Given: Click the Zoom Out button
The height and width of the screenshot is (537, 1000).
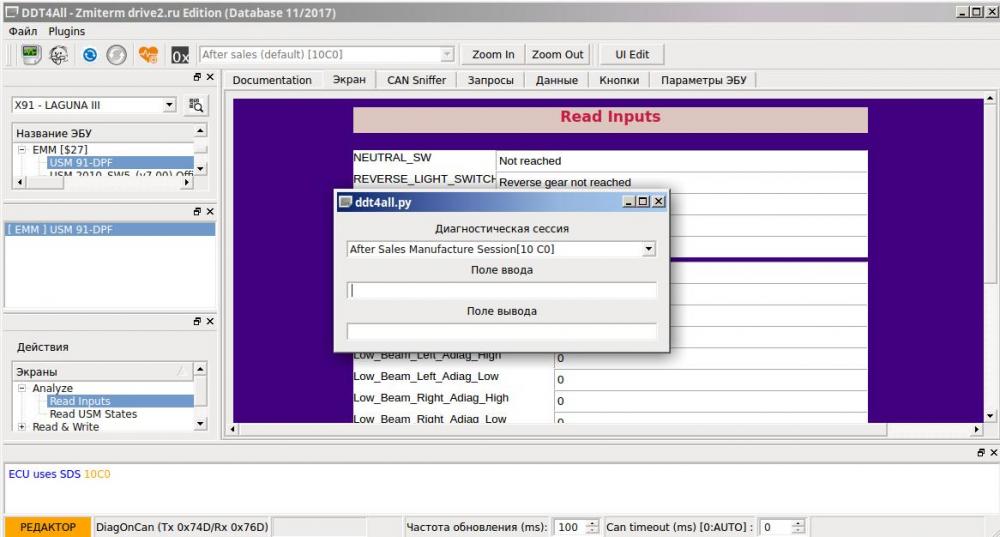Looking at the screenshot, I should coord(557,55).
